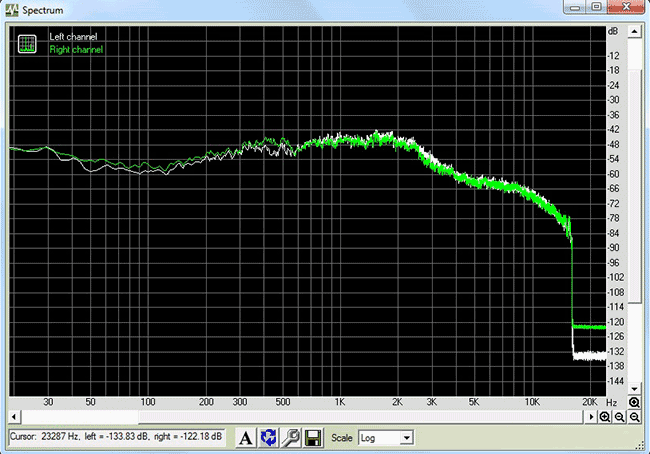The image size is (650, 454).
Task: Open the Scale dropdown showing Log
Action: (x=388, y=438)
